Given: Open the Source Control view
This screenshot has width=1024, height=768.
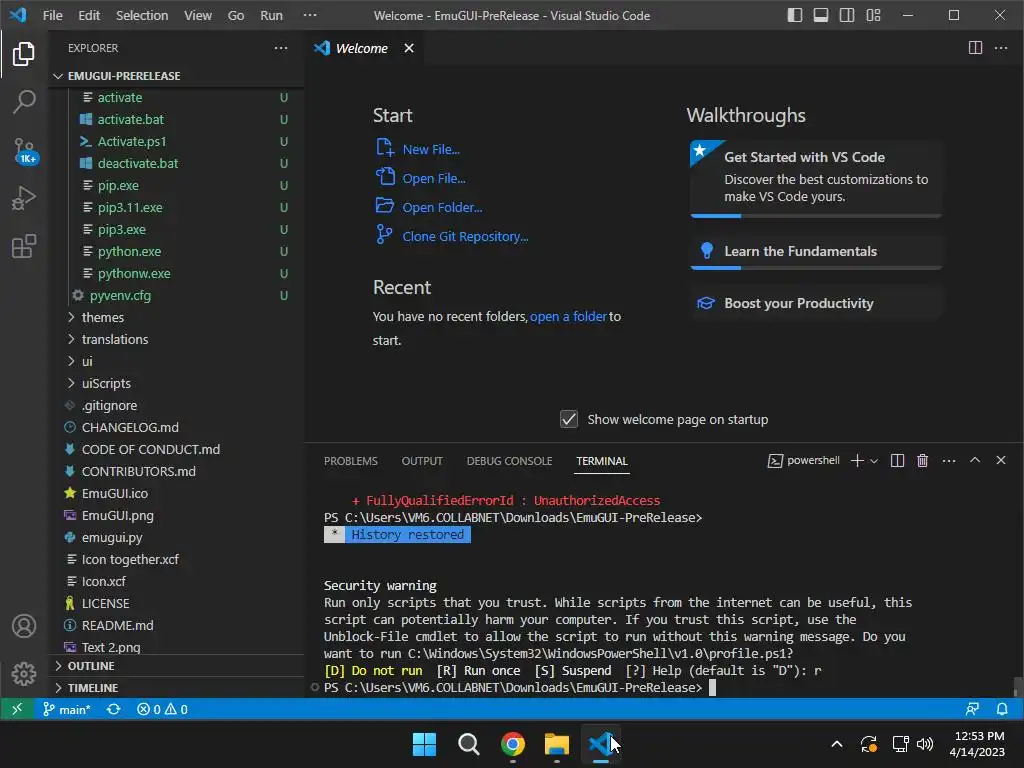Looking at the screenshot, I should pyautogui.click(x=25, y=151).
